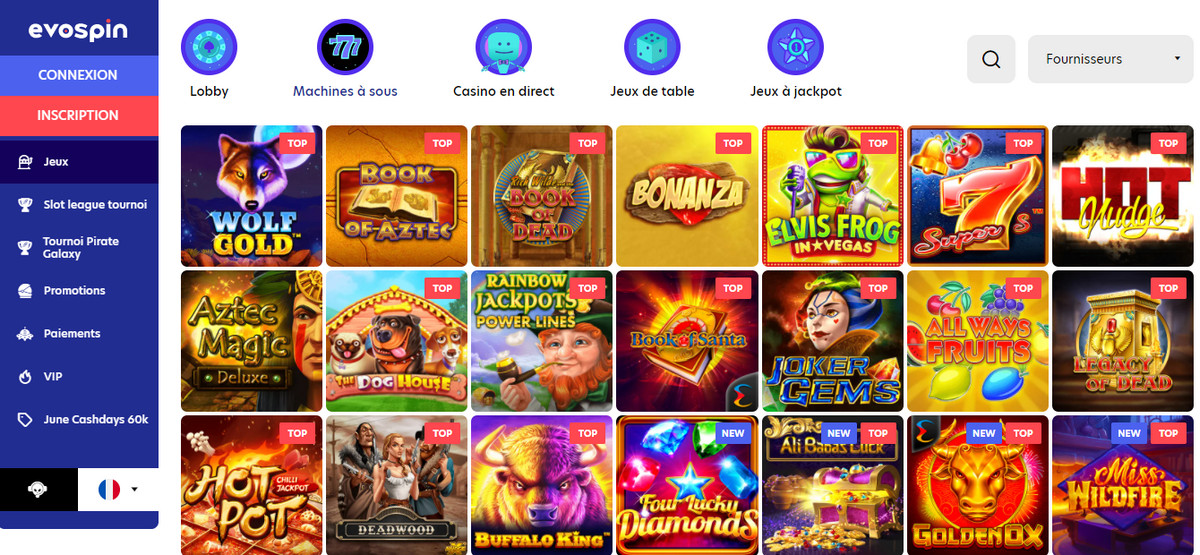The image size is (1200, 555).
Task: Launch the Wolf Gold game thumbnail
Action: coord(251,195)
